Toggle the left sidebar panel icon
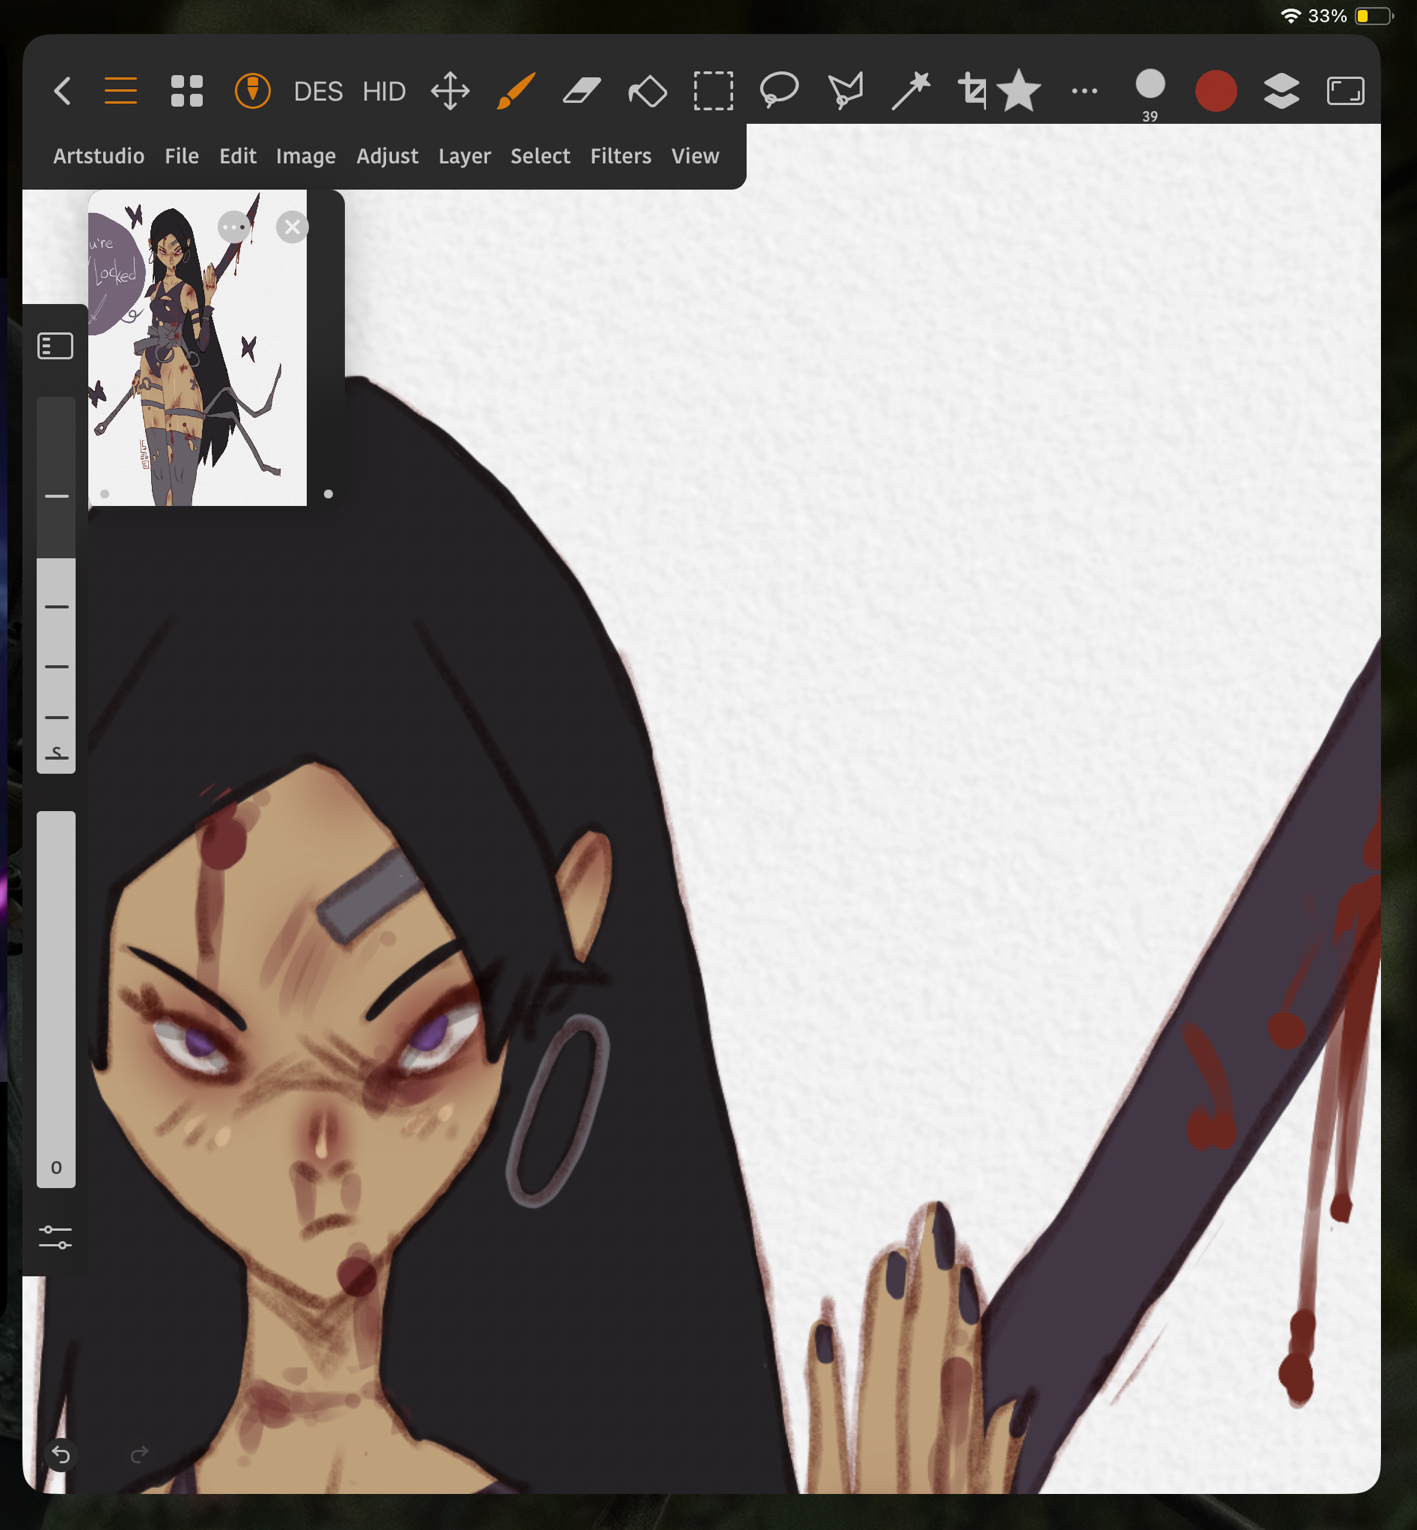 pyautogui.click(x=56, y=346)
